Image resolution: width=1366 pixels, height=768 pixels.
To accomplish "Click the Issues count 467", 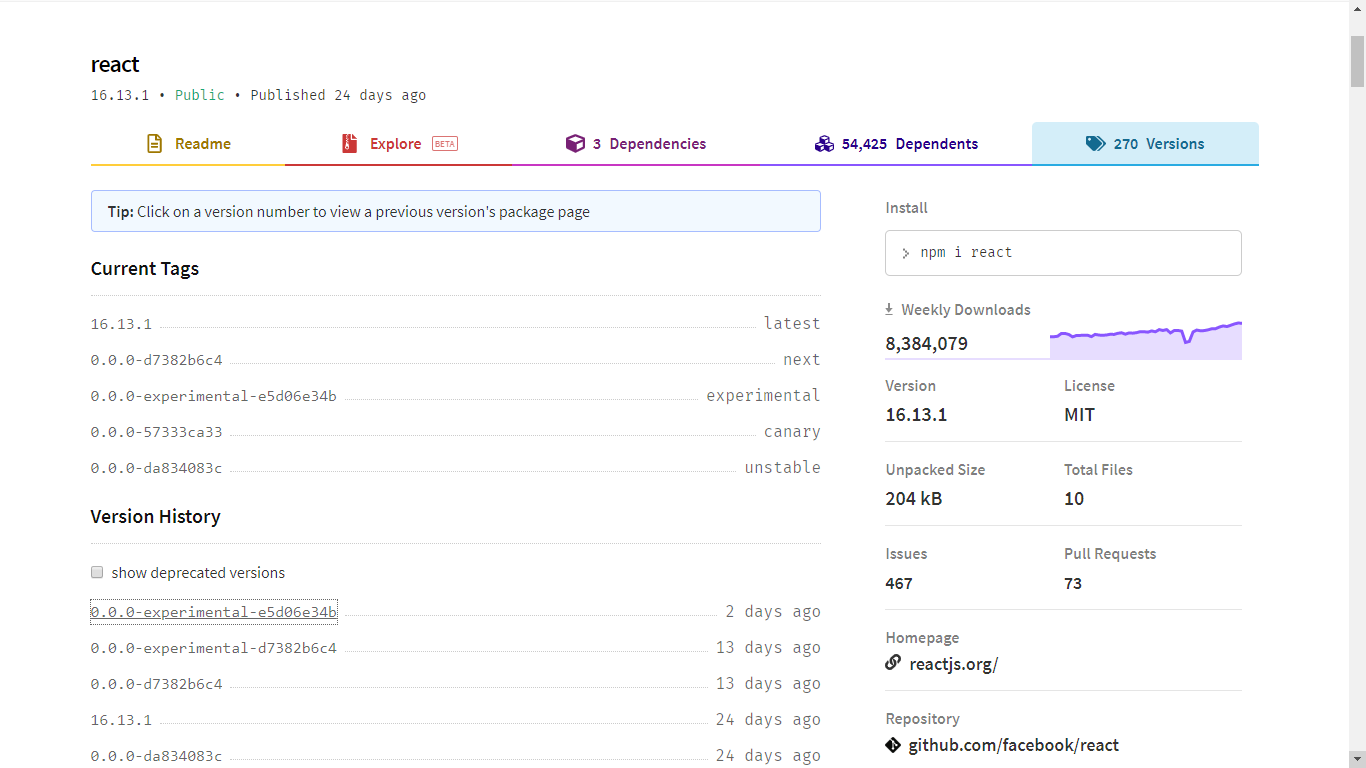I will point(899,583).
